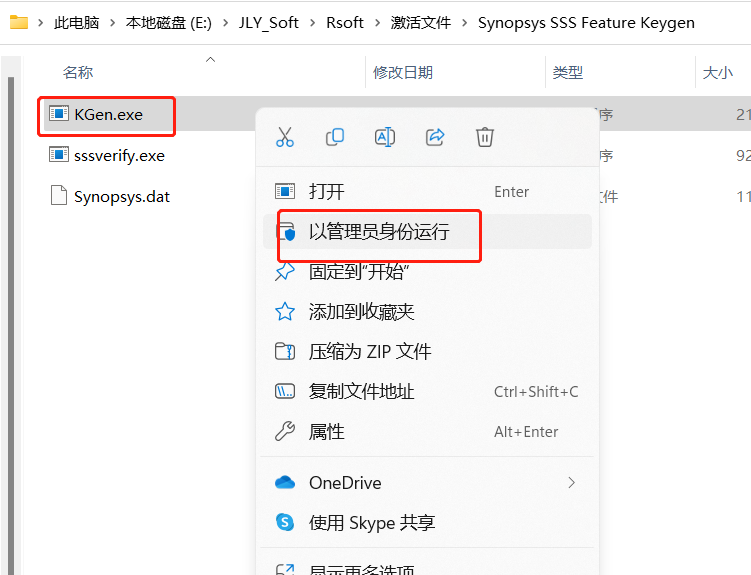This screenshot has width=751, height=575.
Task: Sort by the 修改日期 column header
Action: [x=403, y=73]
